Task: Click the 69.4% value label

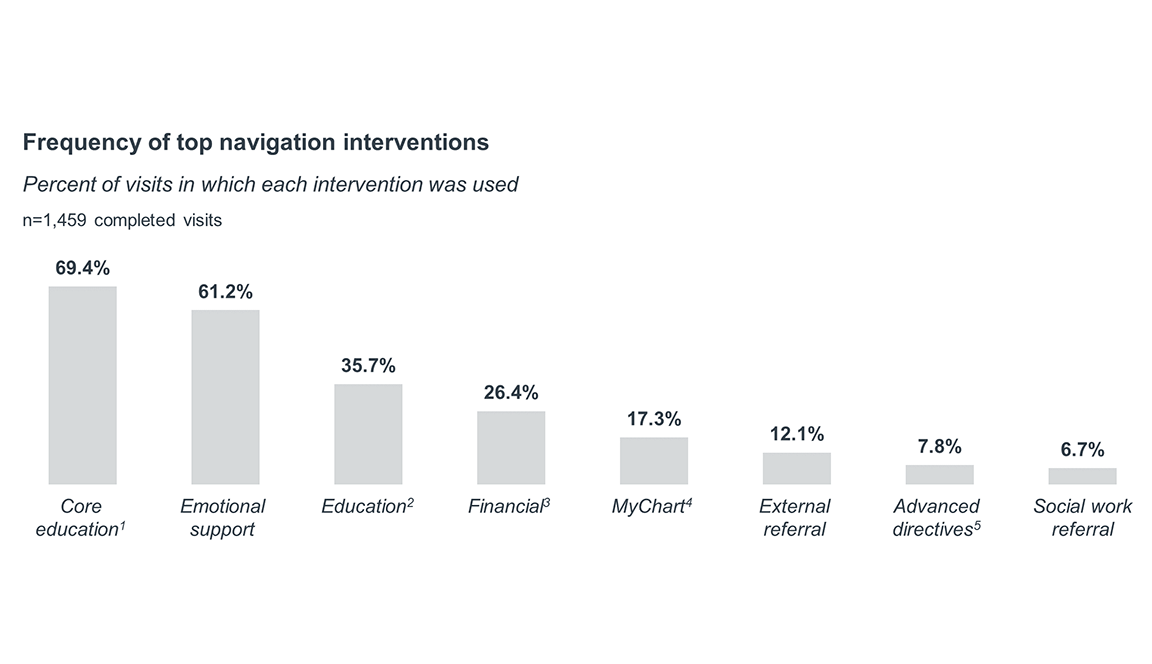Action: click(x=82, y=268)
